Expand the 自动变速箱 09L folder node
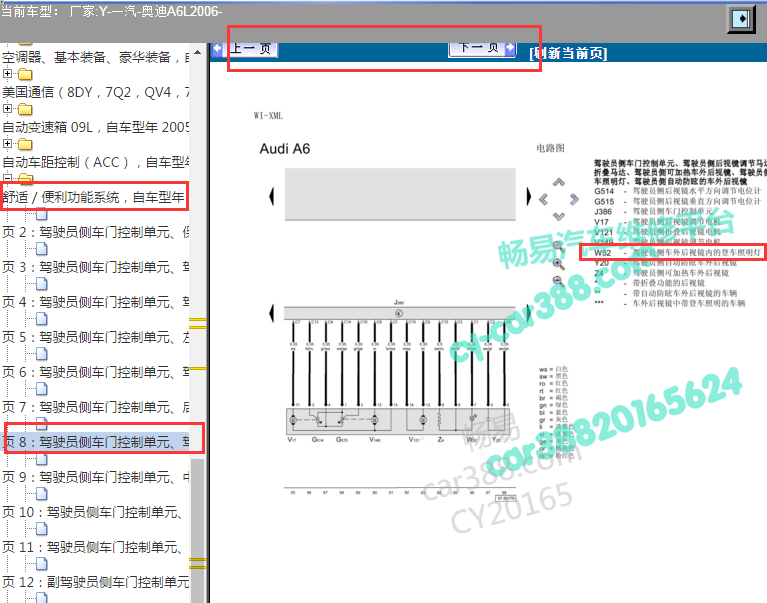The width and height of the screenshot is (767, 603). pos(7,109)
